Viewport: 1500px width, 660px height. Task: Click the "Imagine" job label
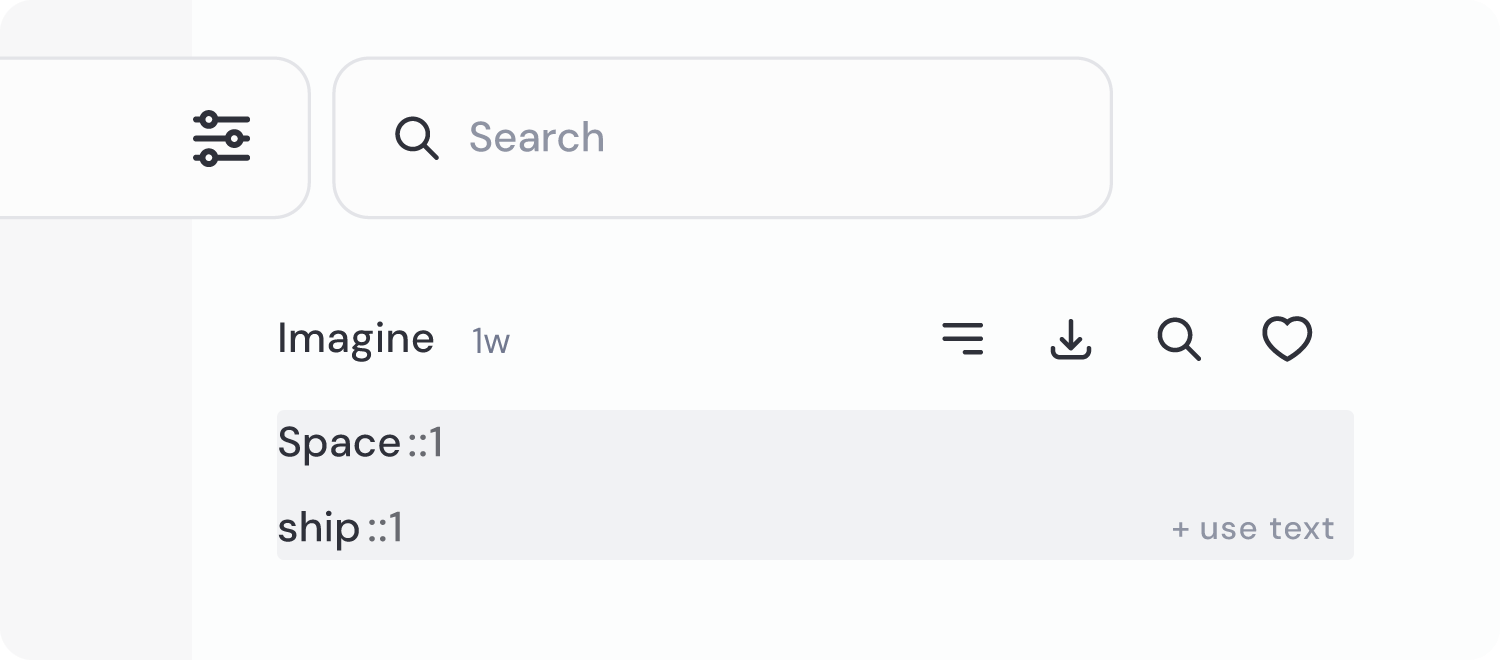tap(356, 339)
